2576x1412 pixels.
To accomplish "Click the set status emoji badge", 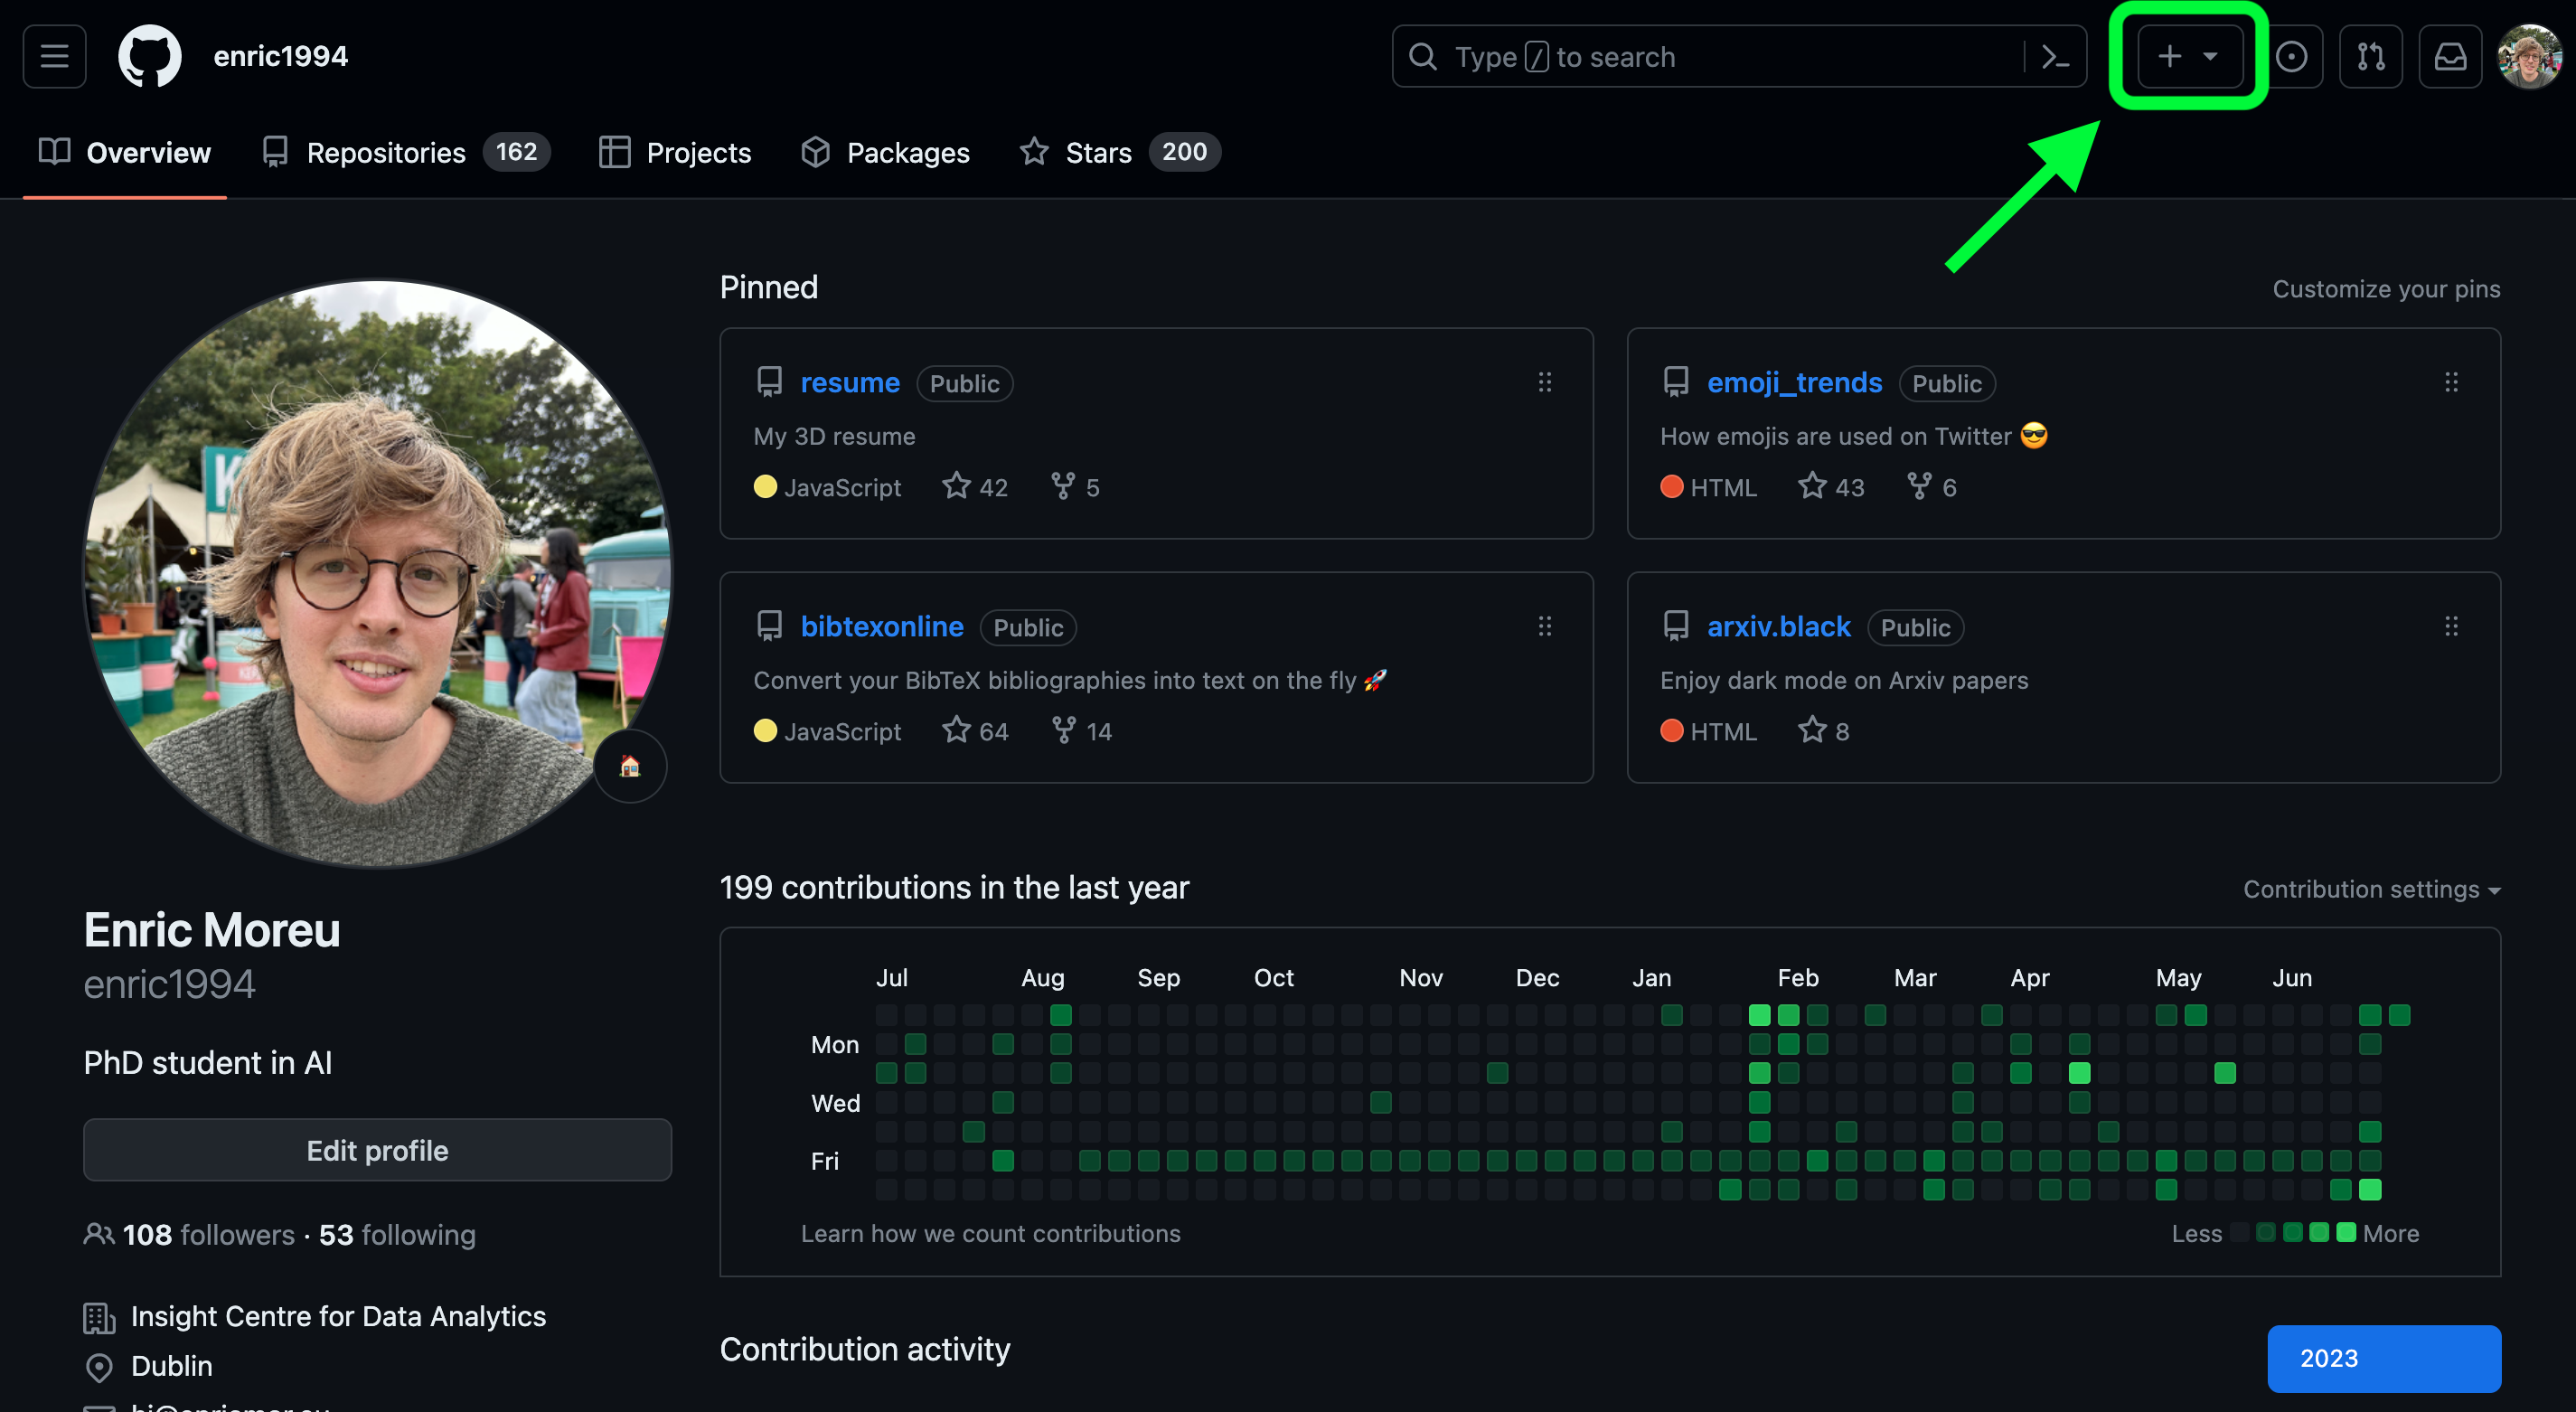I will tap(630, 766).
